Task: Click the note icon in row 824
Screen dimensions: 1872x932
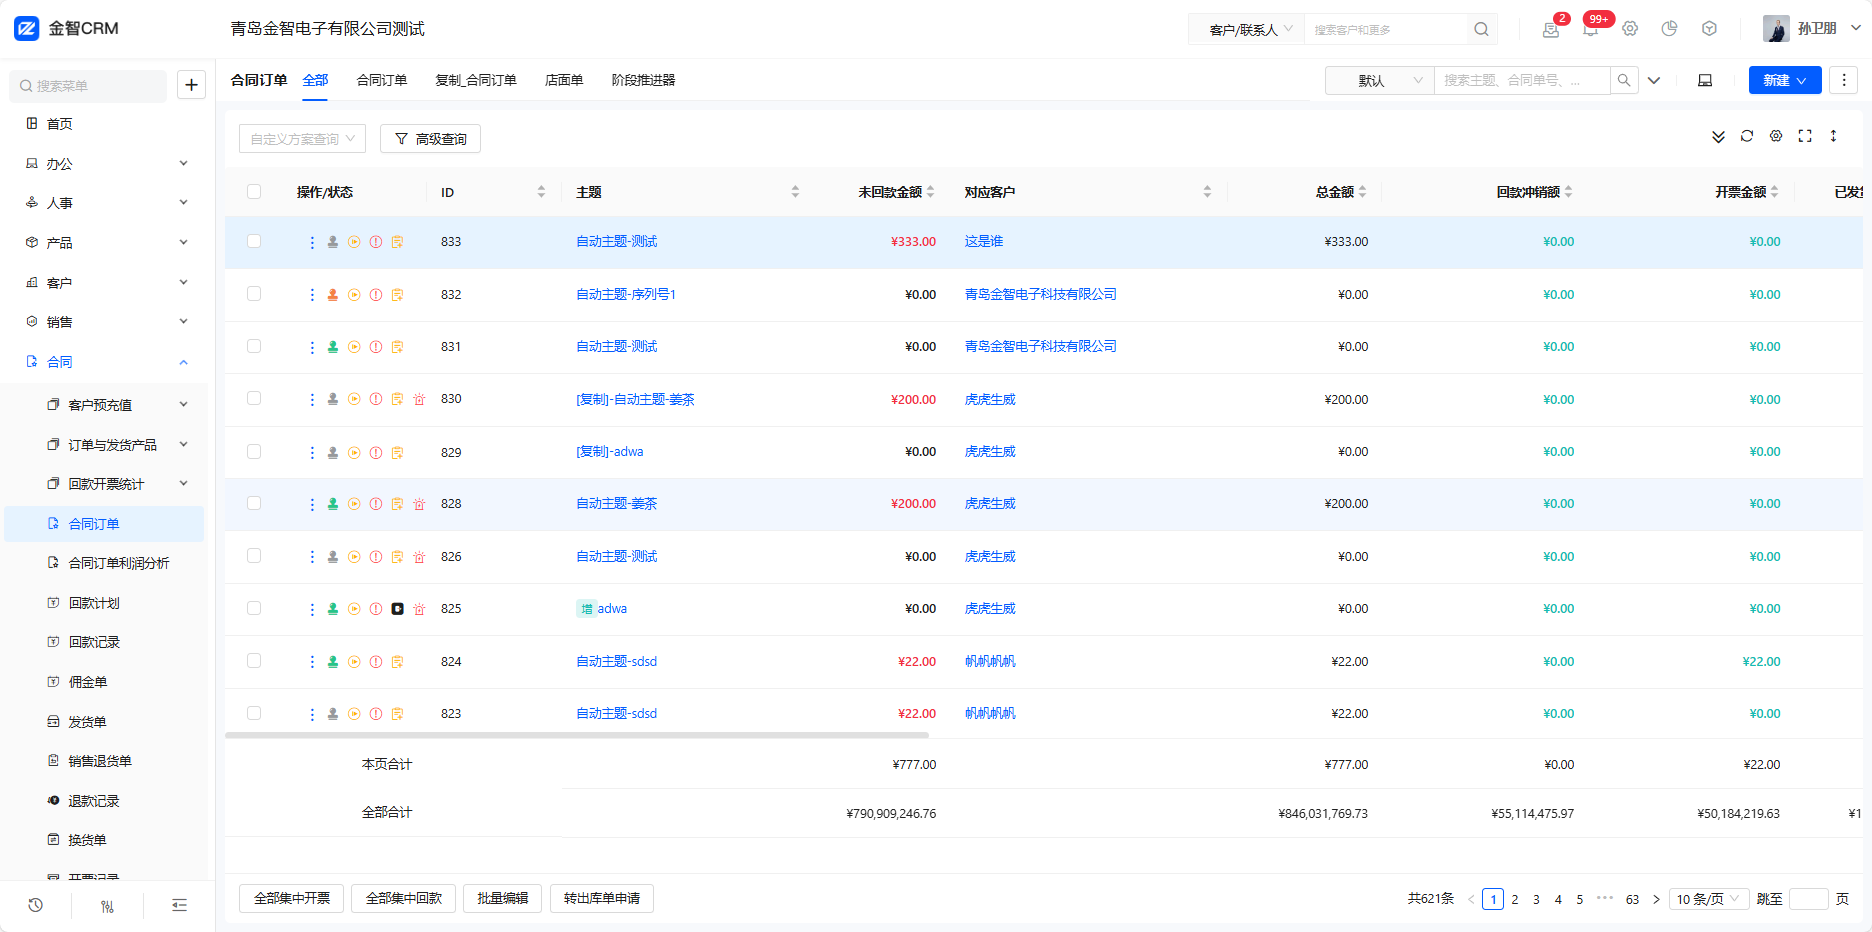Action: [x=397, y=662]
